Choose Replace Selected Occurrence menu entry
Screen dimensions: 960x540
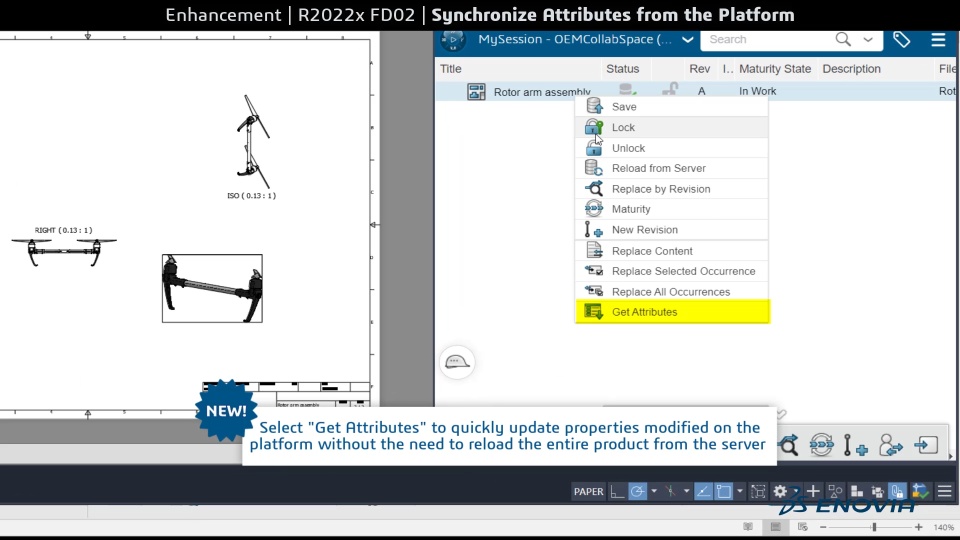click(672, 271)
